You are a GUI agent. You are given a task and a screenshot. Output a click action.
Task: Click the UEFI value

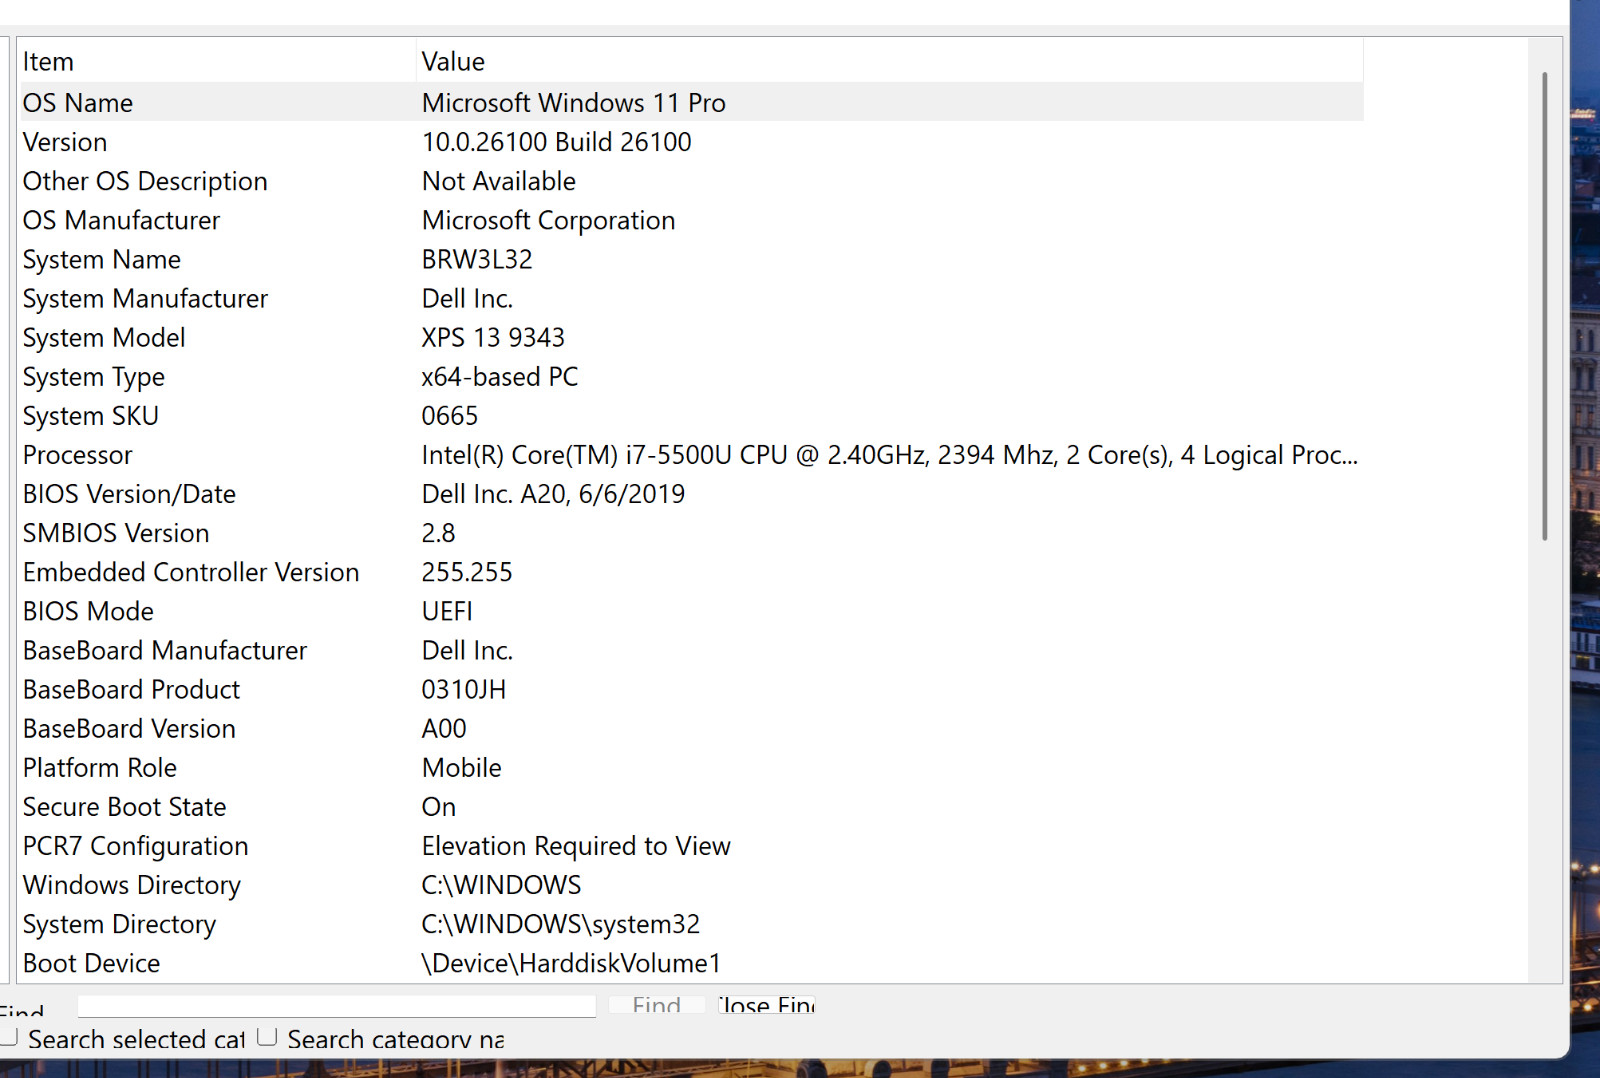pyautogui.click(x=447, y=611)
